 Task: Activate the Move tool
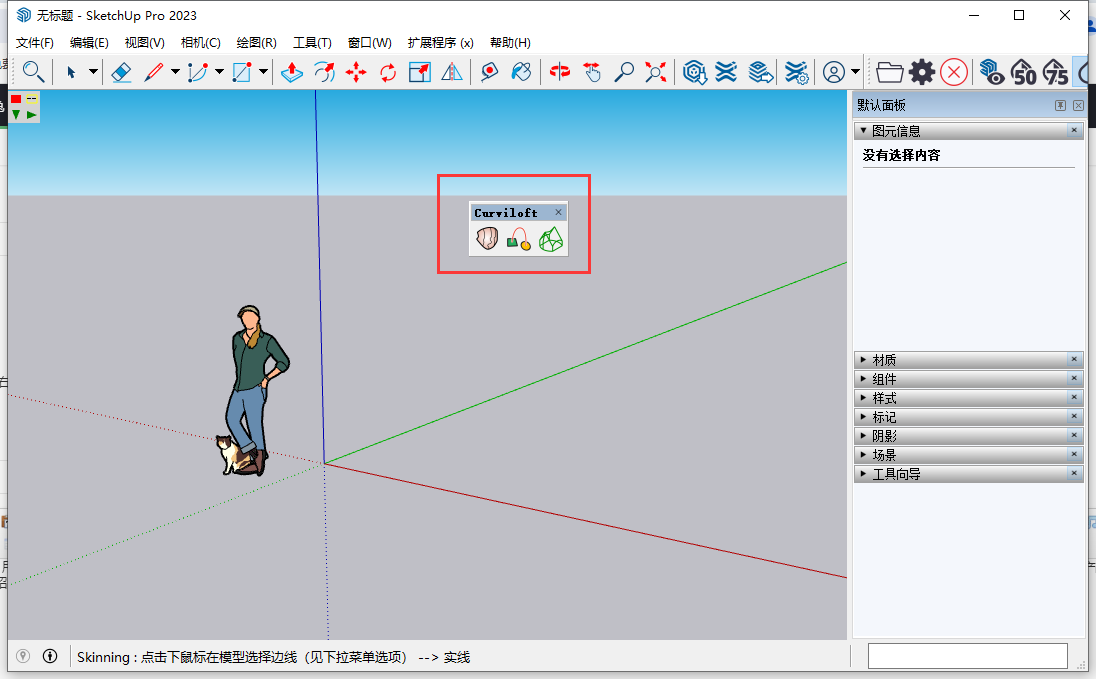point(354,72)
